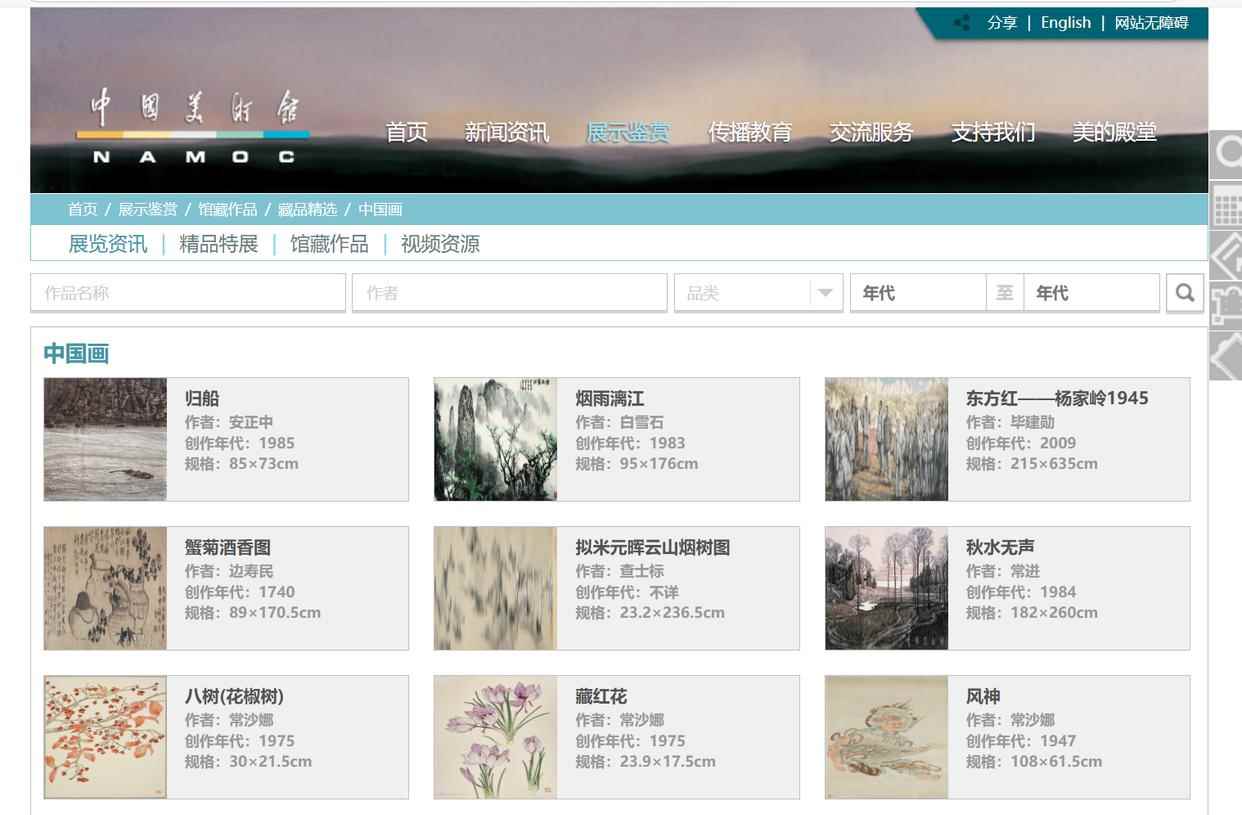Viewport: 1242px width, 815px height.
Task: Click the search magnifier button in filter bar
Action: 1185,293
